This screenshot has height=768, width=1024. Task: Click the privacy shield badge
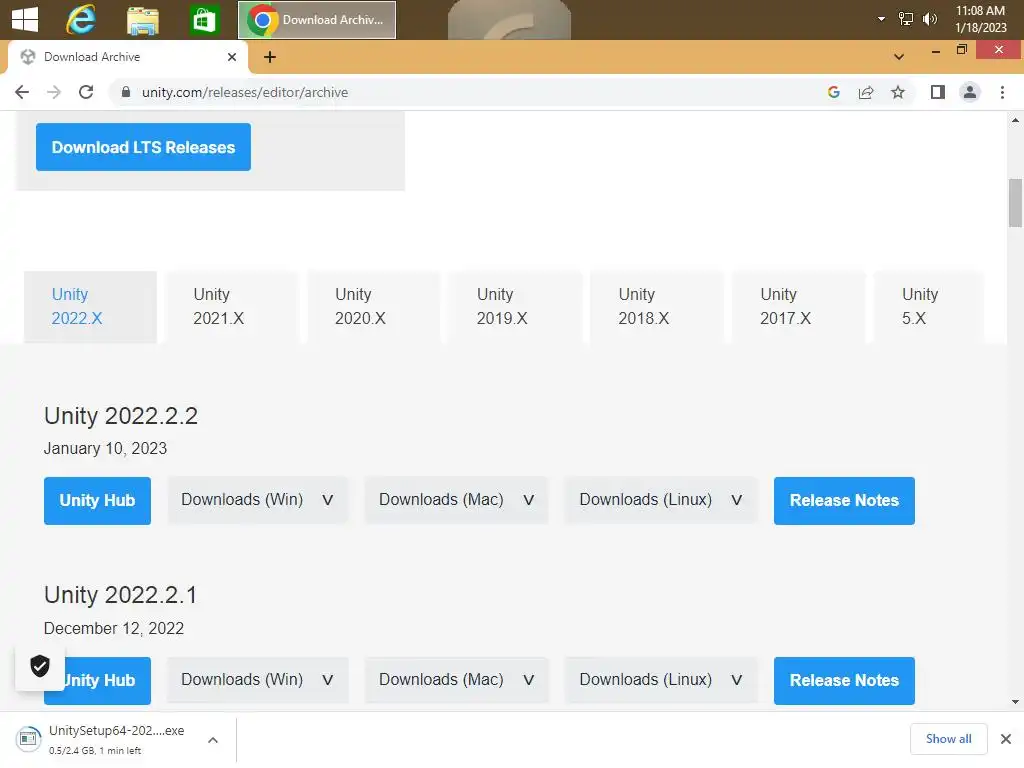tap(40, 666)
